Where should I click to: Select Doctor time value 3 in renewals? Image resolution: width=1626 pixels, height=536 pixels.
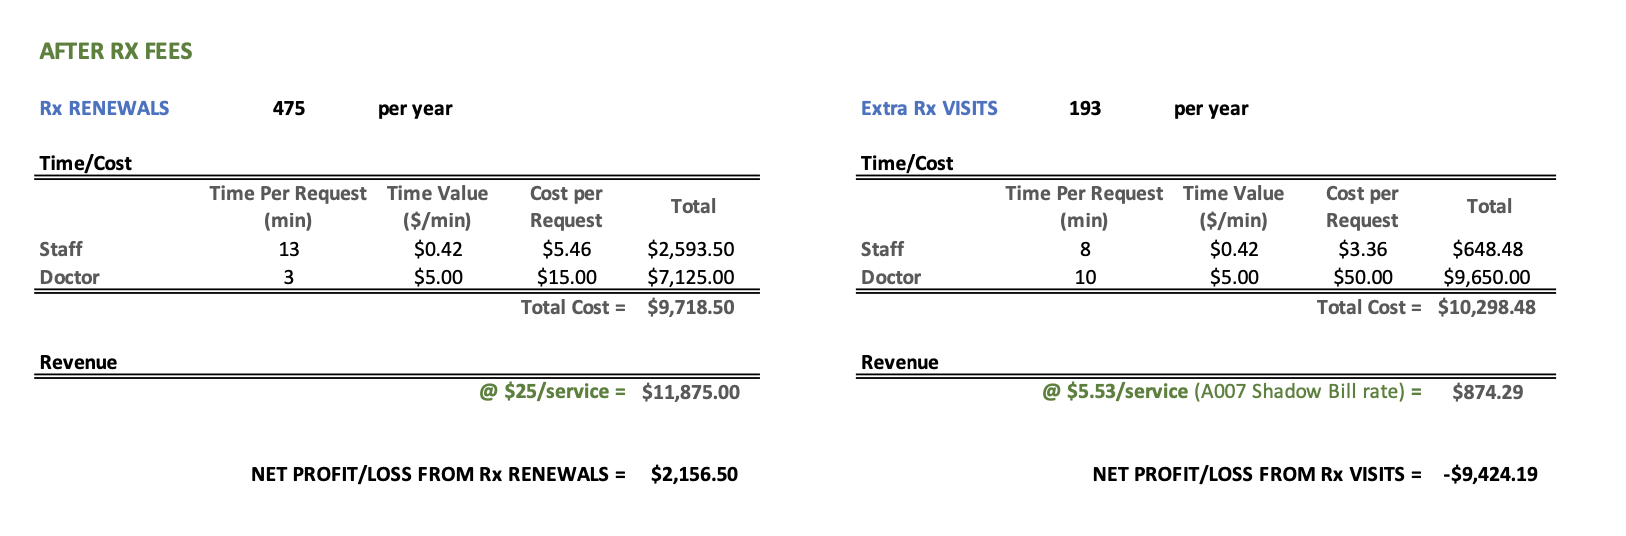click(289, 277)
